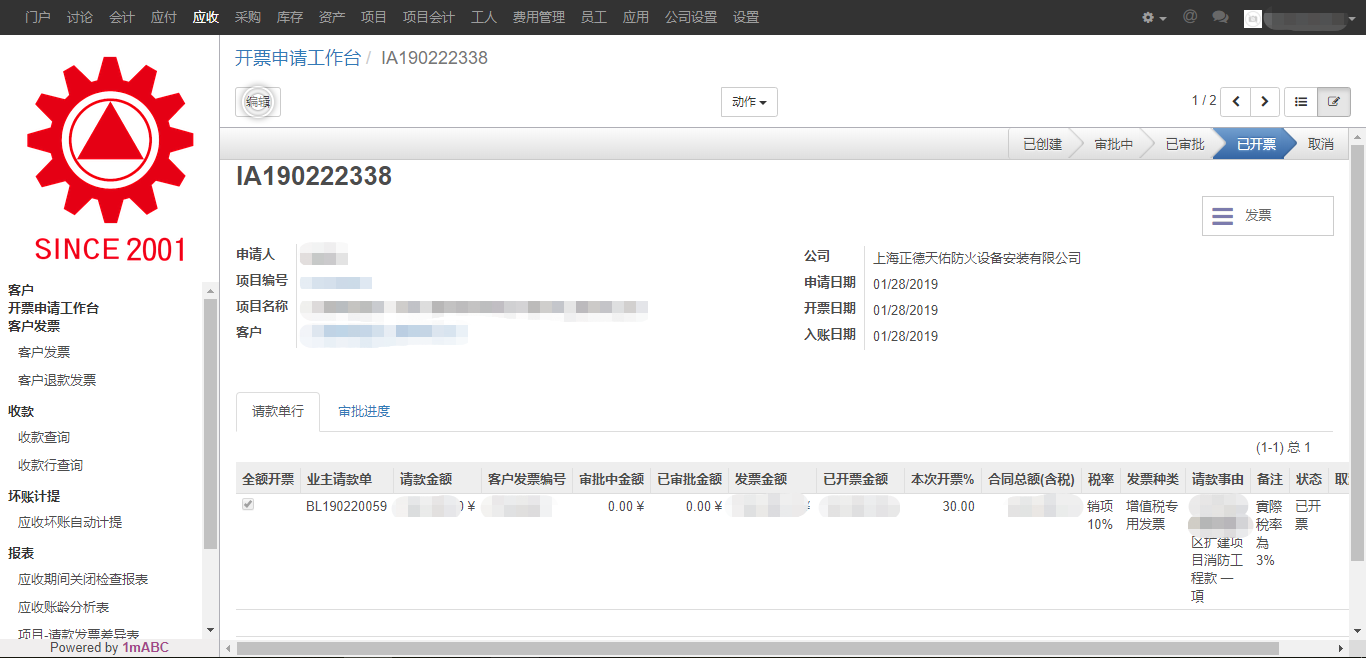Open the 应付 top menu
This screenshot has height=658, width=1366.
164,17
